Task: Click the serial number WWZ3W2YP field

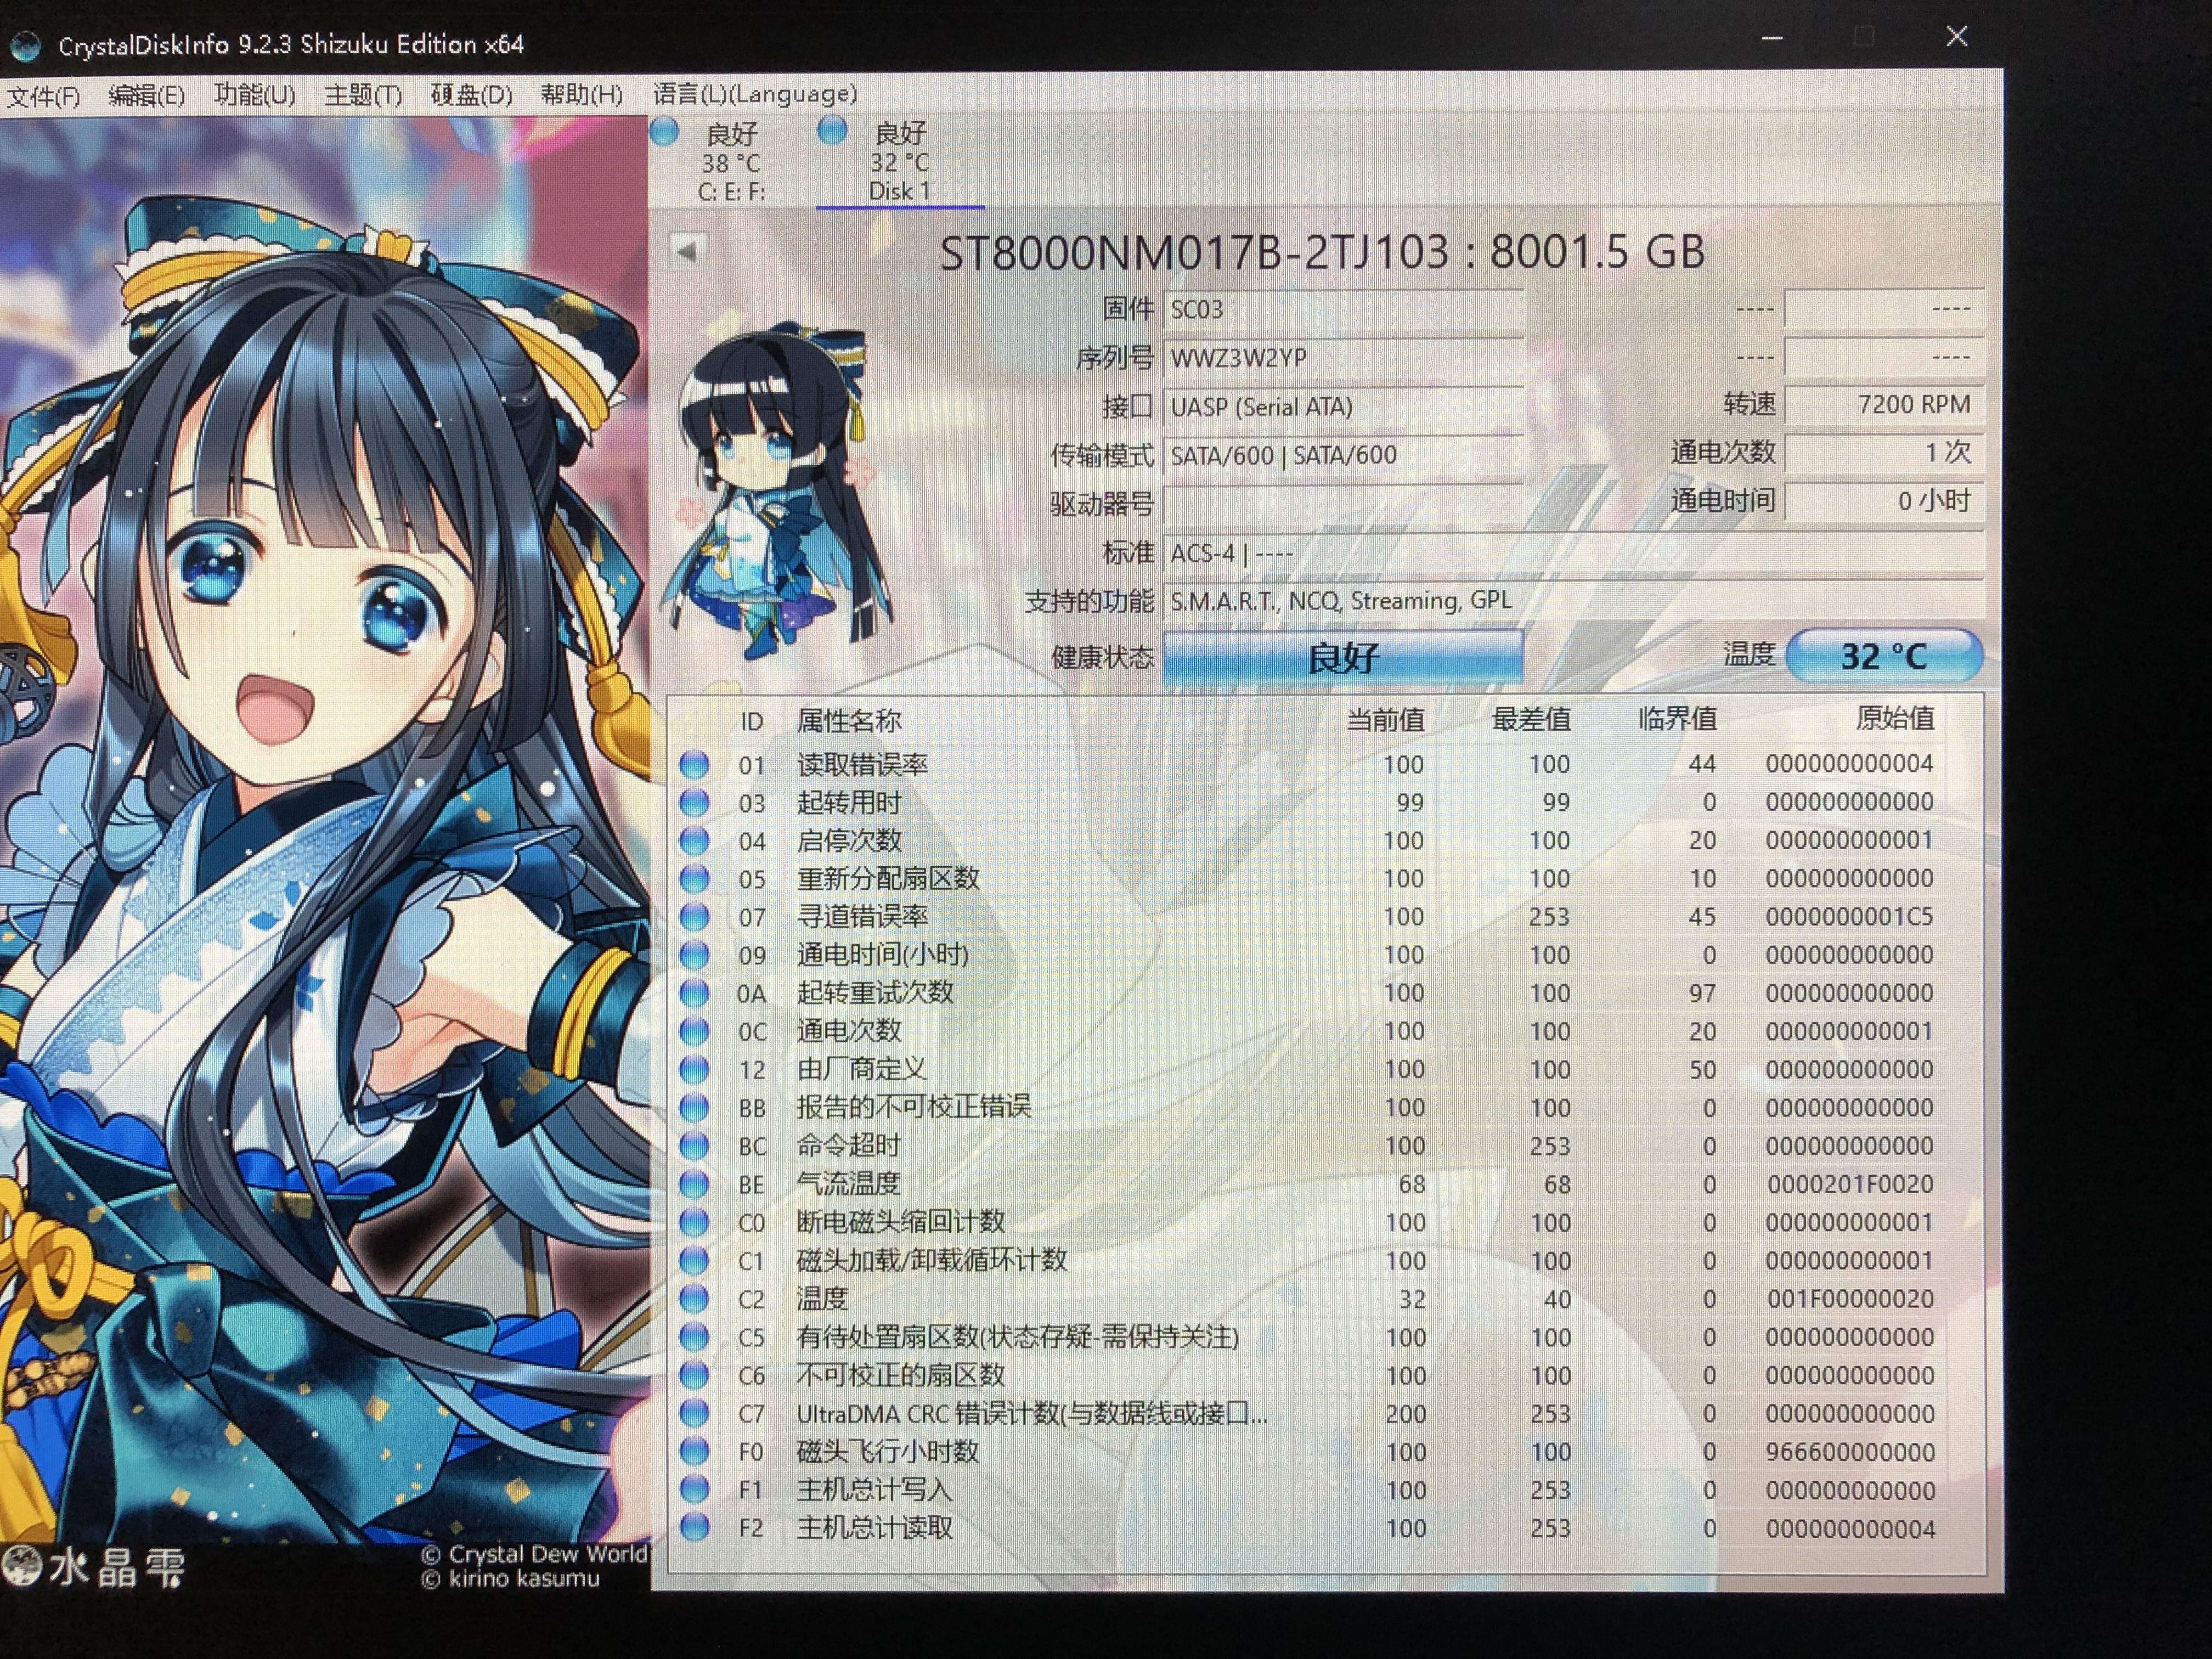Action: (x=1343, y=358)
